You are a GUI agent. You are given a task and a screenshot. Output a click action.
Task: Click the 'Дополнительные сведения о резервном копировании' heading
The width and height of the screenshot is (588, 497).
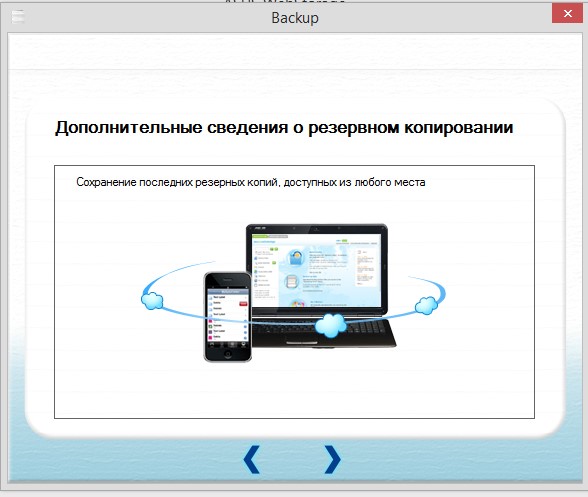[284, 128]
